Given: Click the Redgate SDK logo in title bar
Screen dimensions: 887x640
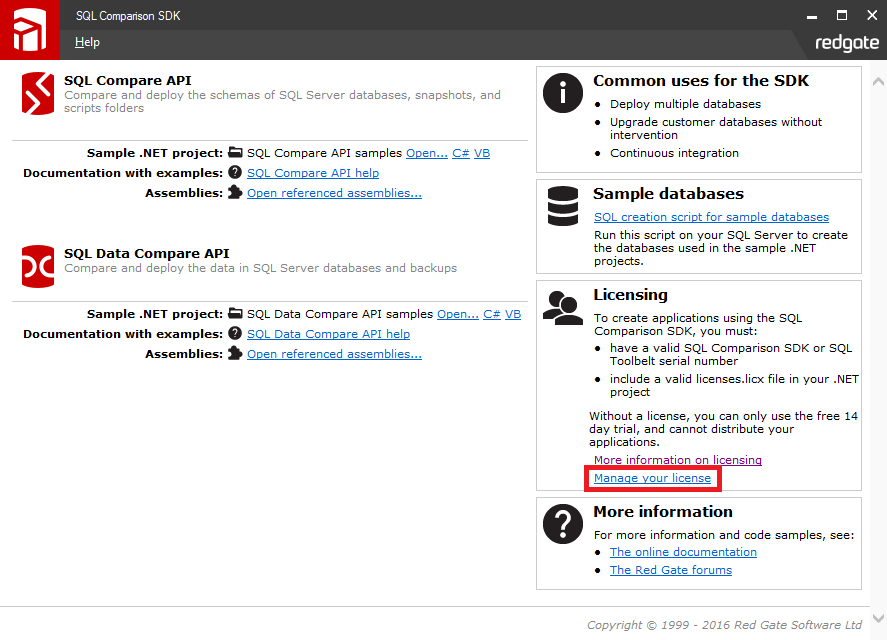Looking at the screenshot, I should click(28, 30).
